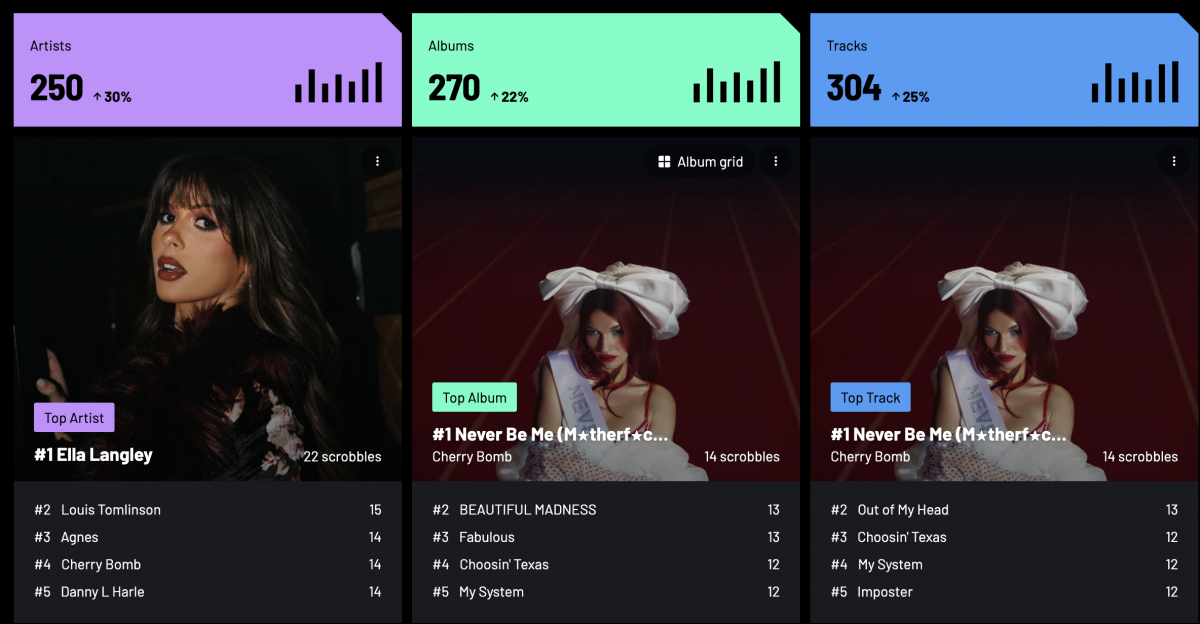The image size is (1200, 624).
Task: Select the blue Tracks stats tab
Action: [1004, 70]
